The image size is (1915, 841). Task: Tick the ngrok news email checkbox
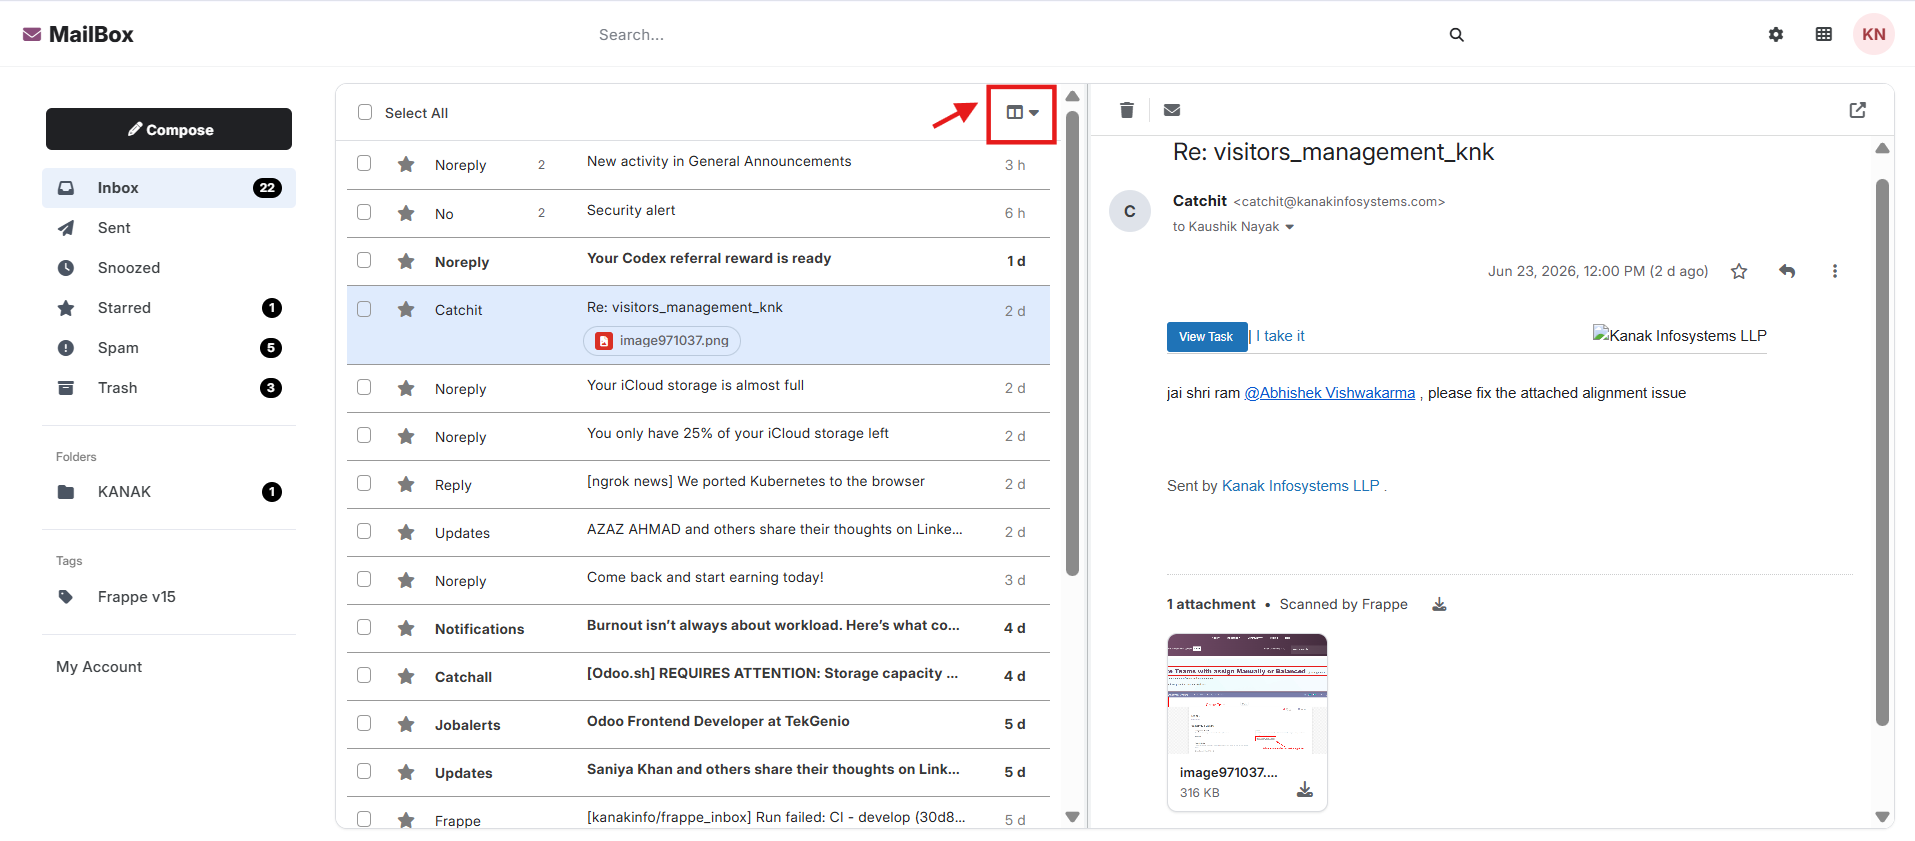point(364,483)
